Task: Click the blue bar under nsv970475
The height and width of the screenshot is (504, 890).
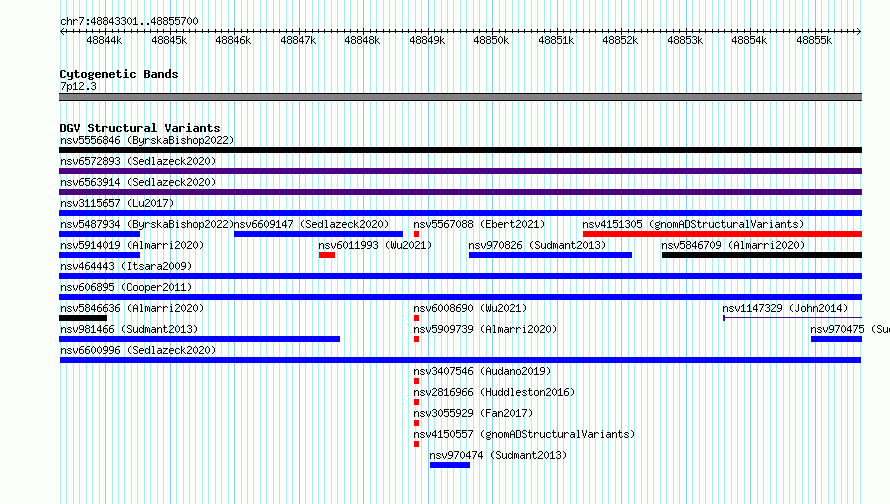Action: (837, 339)
